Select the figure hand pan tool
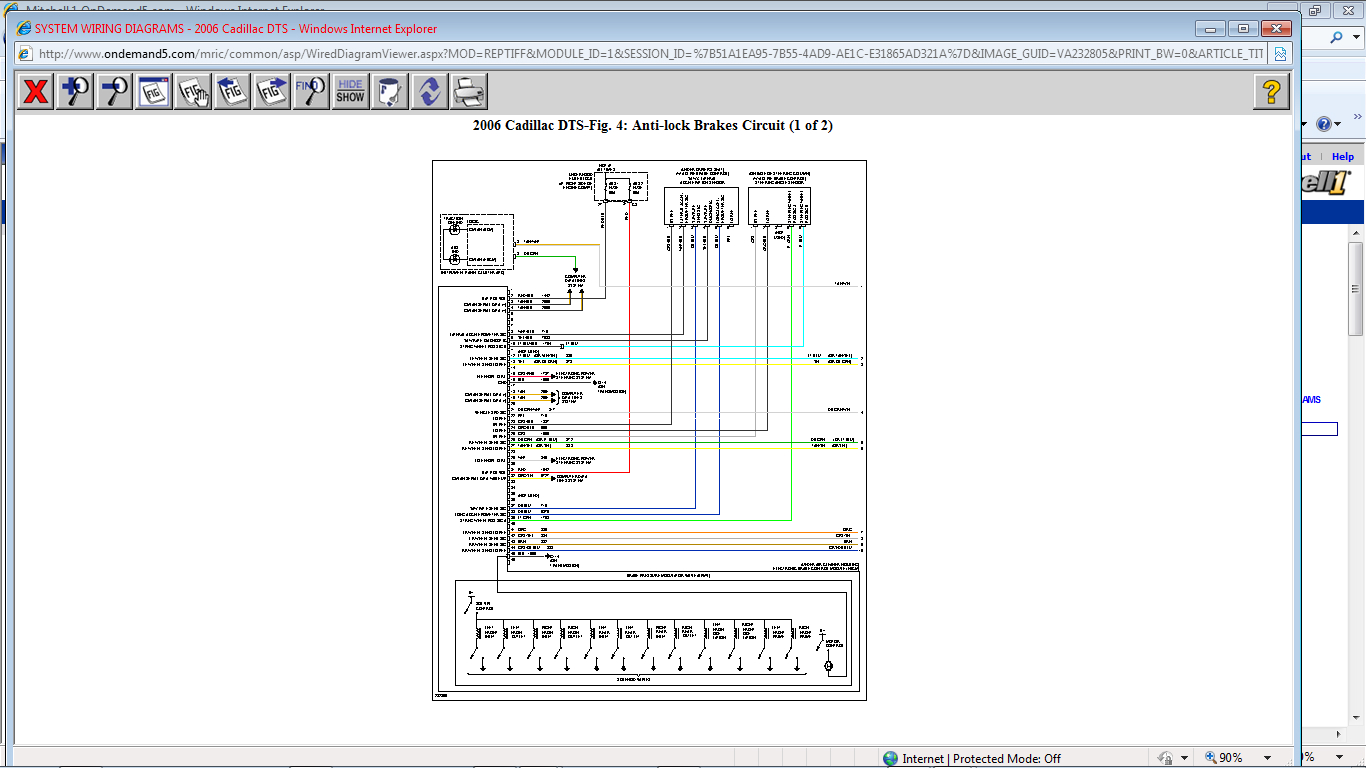Screen dimensions: 1366x768 pos(193,92)
